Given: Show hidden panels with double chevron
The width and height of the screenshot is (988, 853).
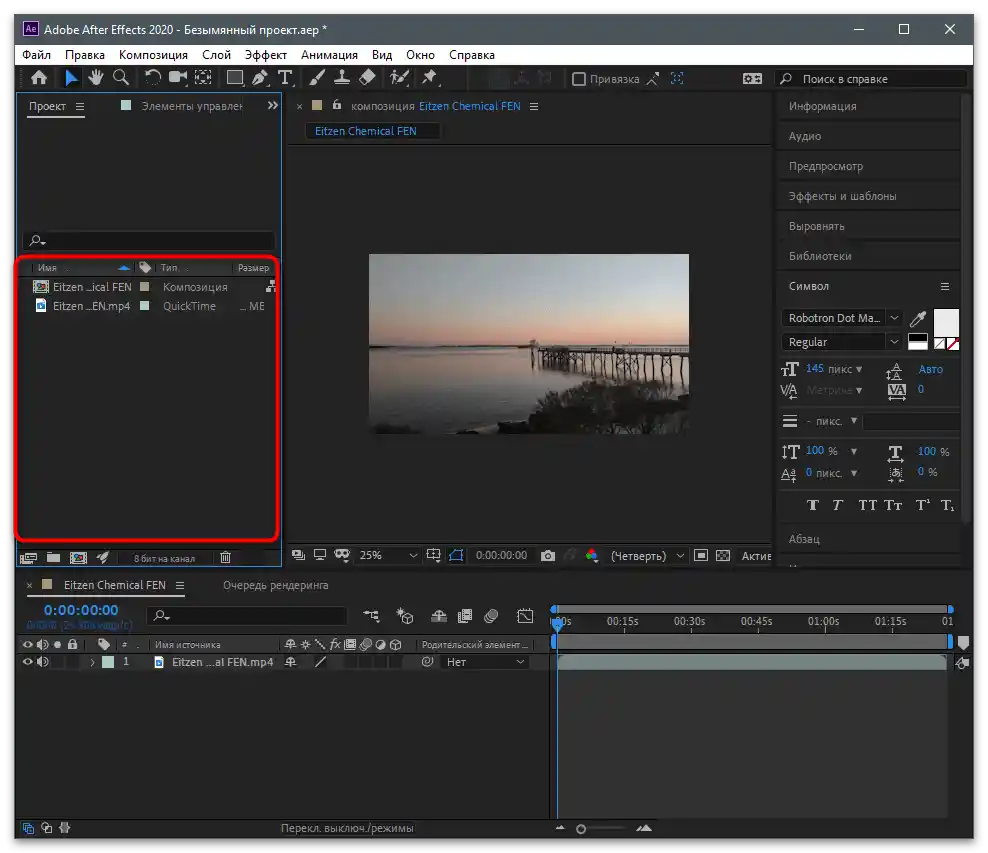Looking at the screenshot, I should [x=272, y=105].
